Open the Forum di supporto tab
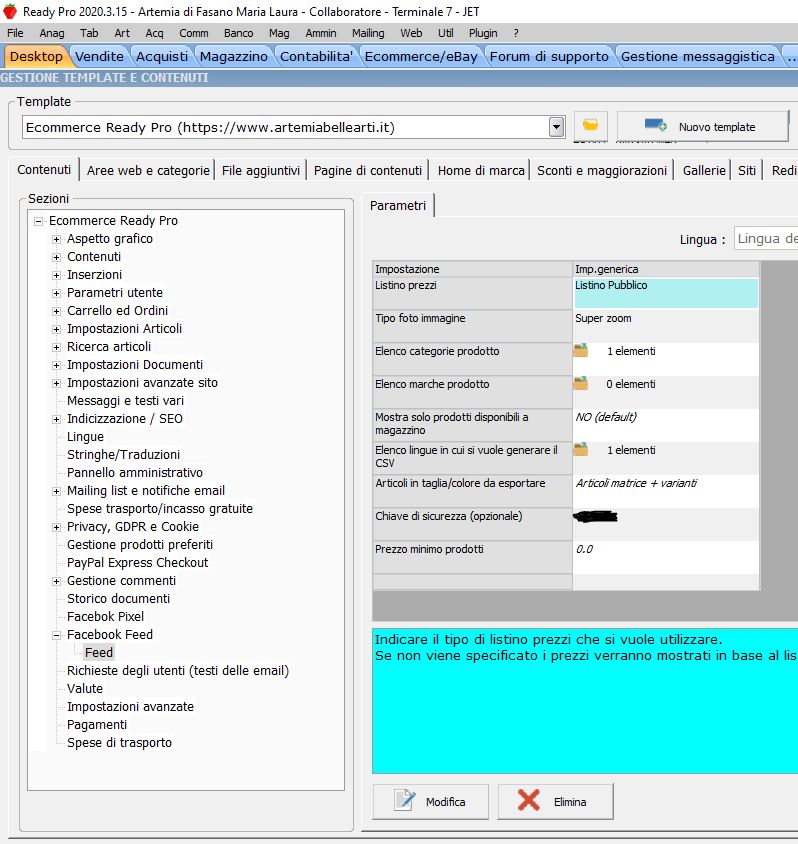The height and width of the screenshot is (844, 798). click(x=549, y=57)
